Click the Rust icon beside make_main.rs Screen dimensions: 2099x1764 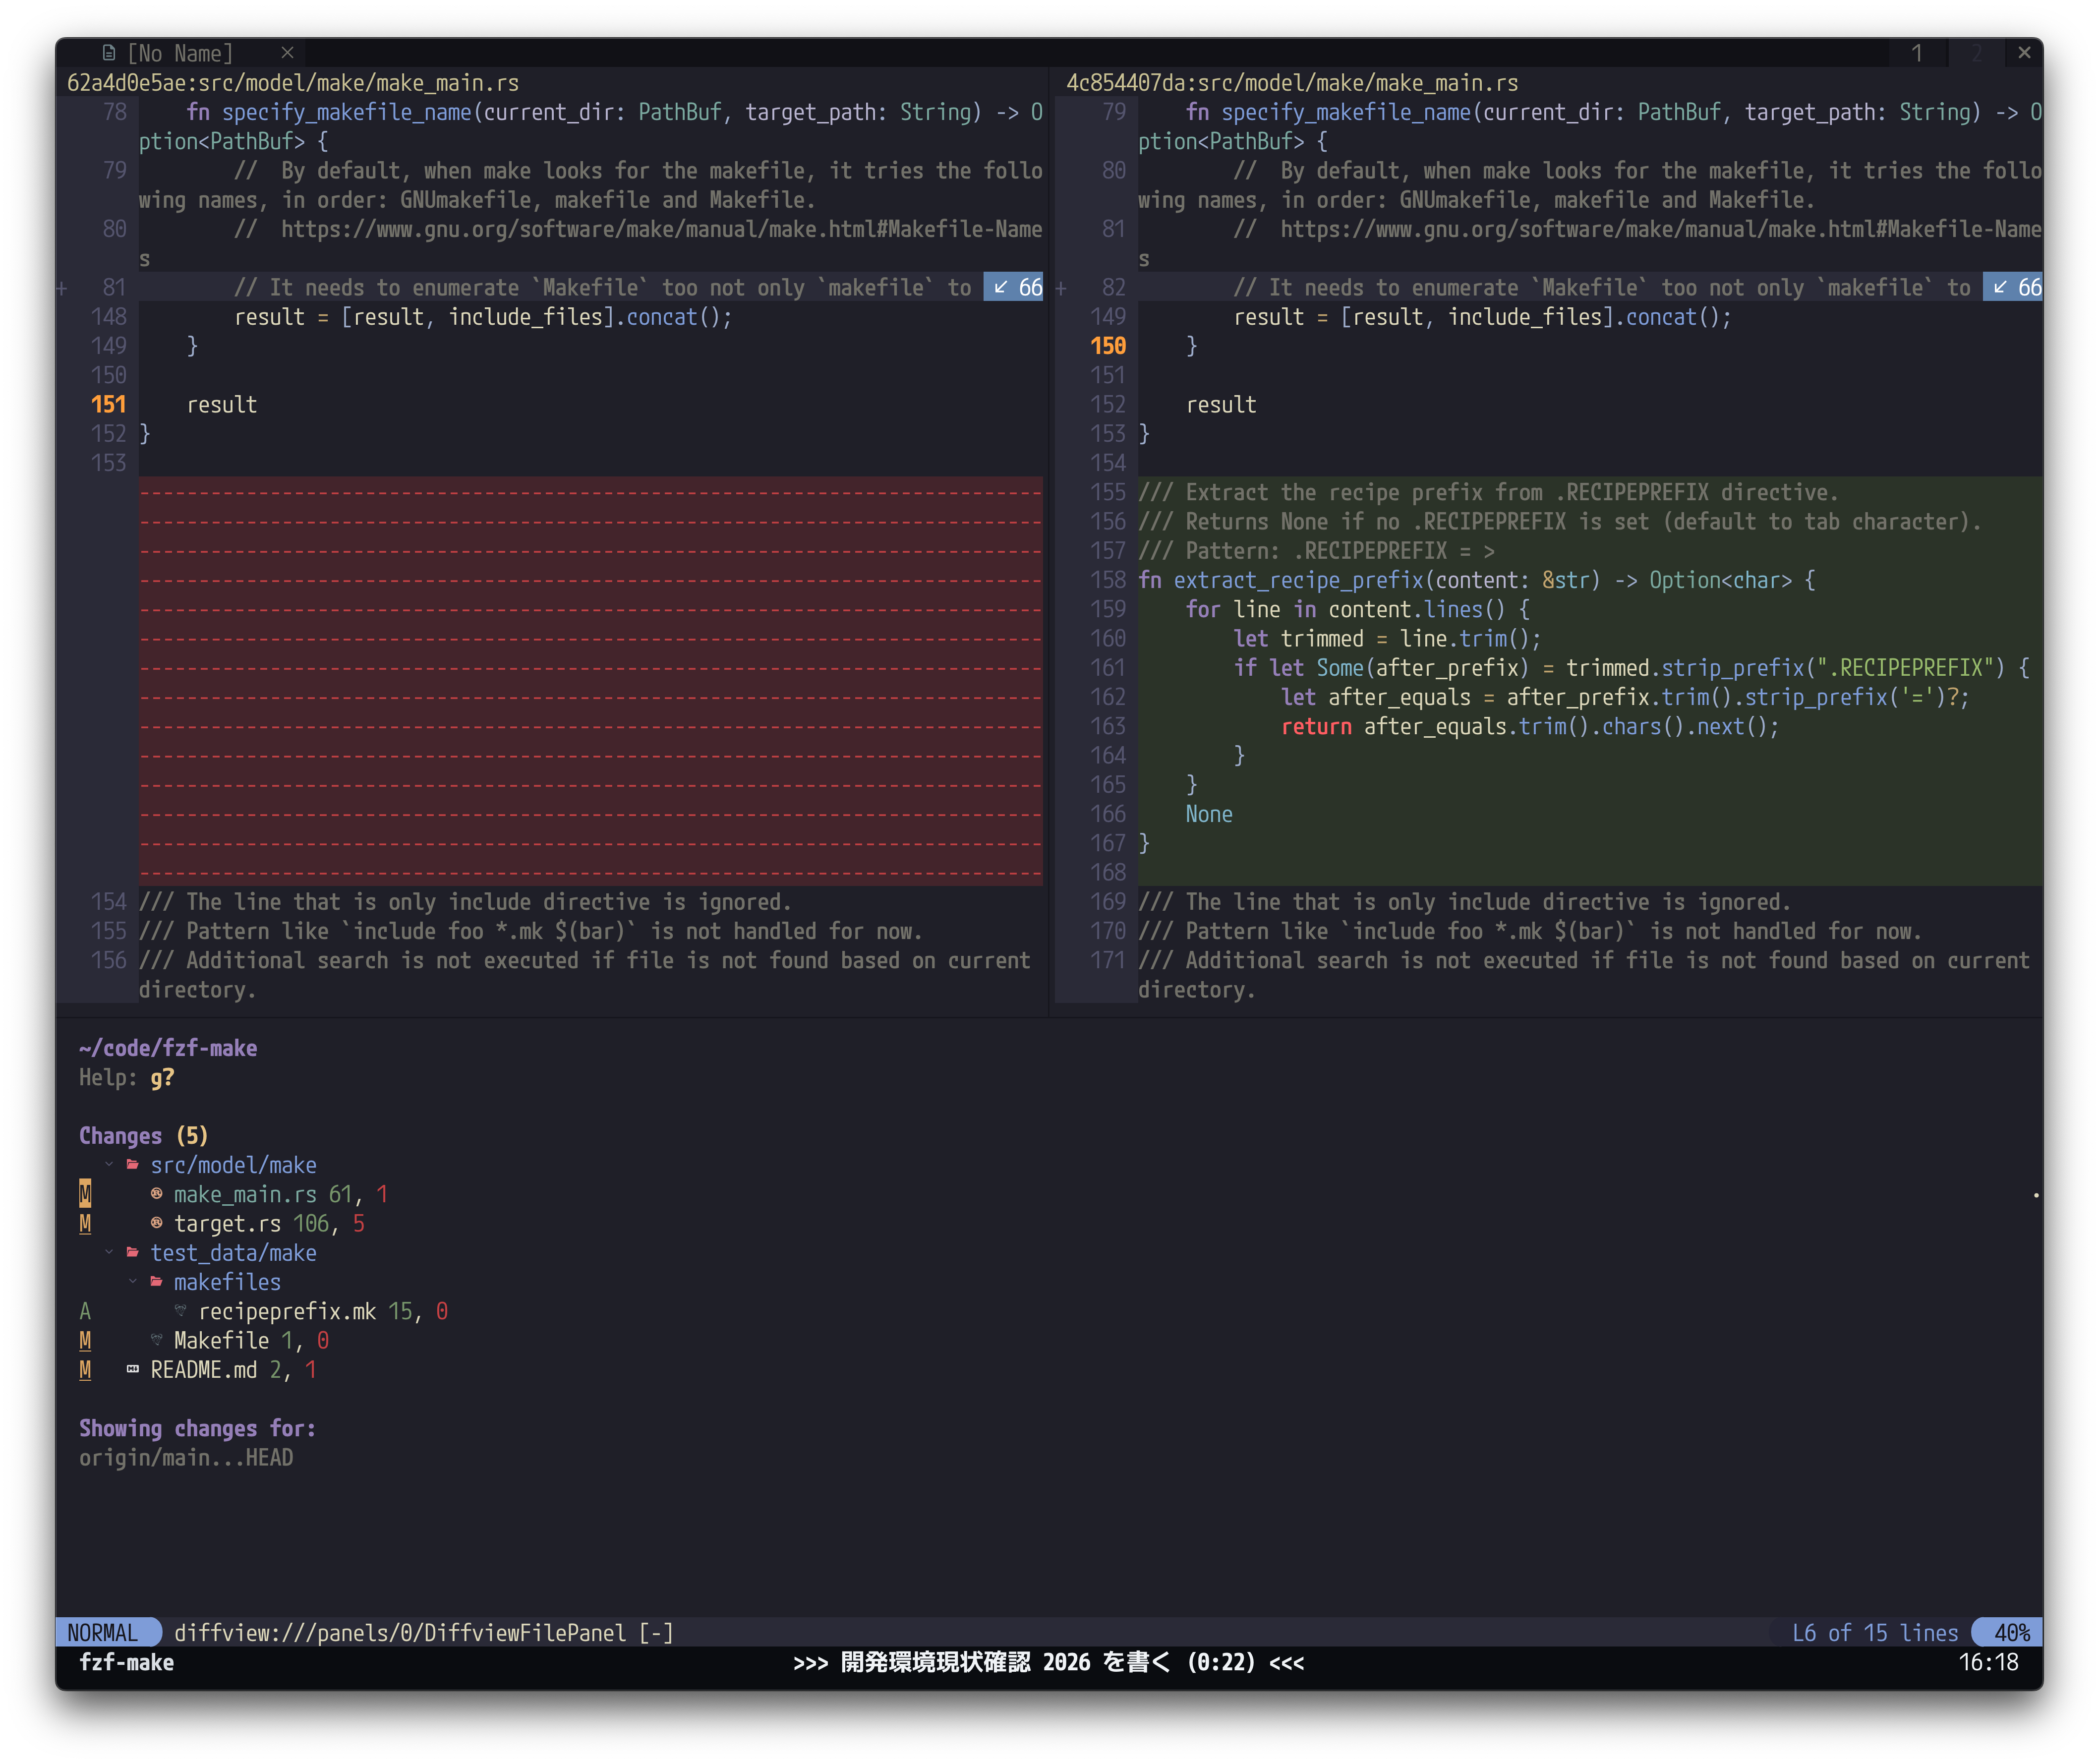[156, 1194]
